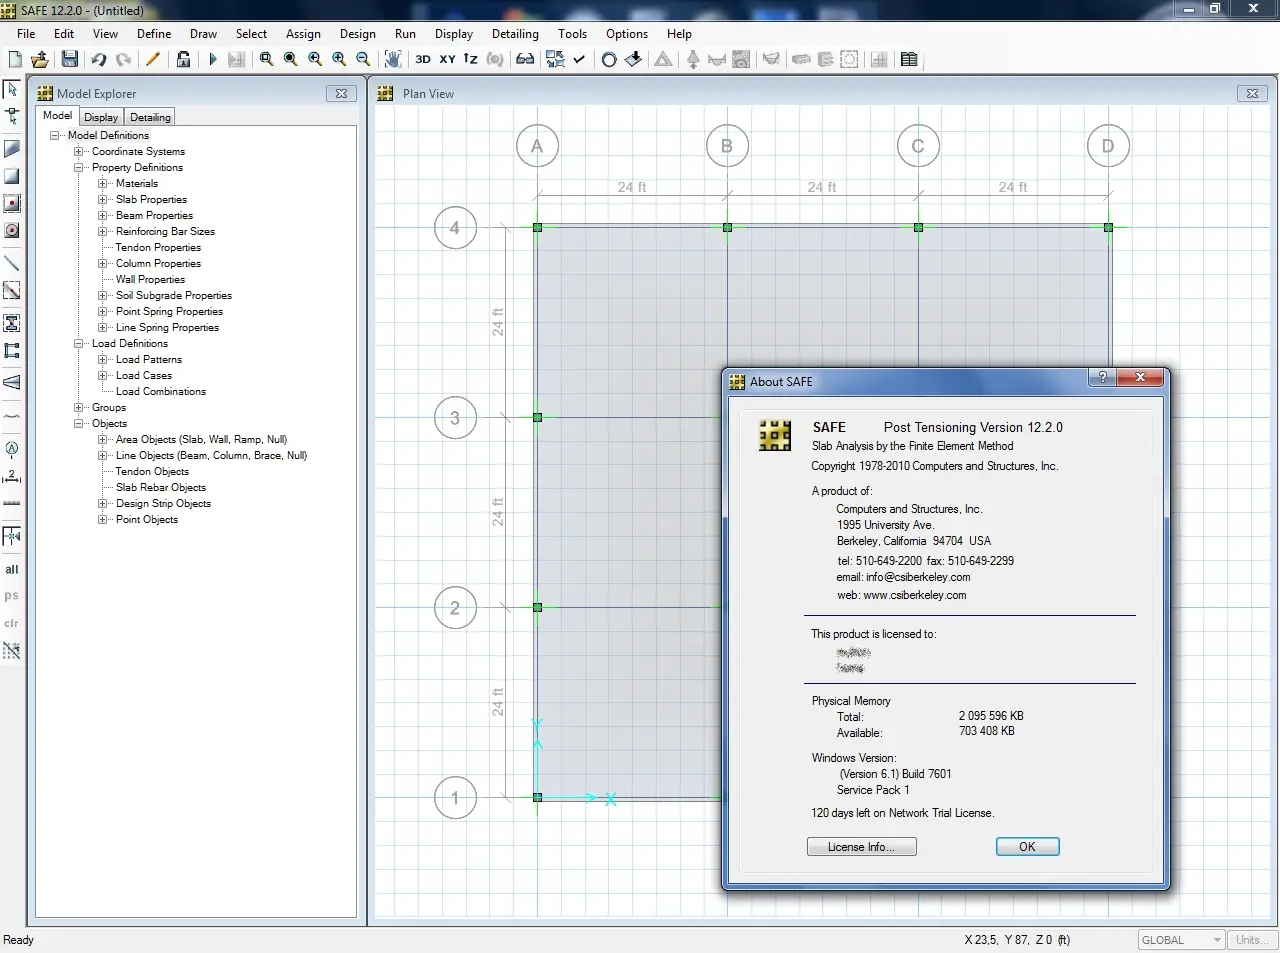The image size is (1280, 953).
Task: Close the About SAFE dialog
Action: pyautogui.click(x=1140, y=378)
